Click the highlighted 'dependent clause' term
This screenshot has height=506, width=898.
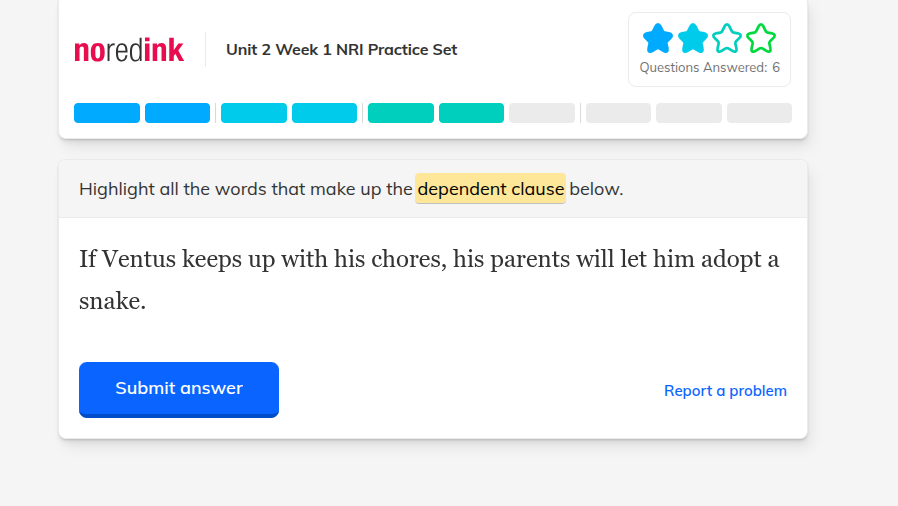pyautogui.click(x=490, y=189)
